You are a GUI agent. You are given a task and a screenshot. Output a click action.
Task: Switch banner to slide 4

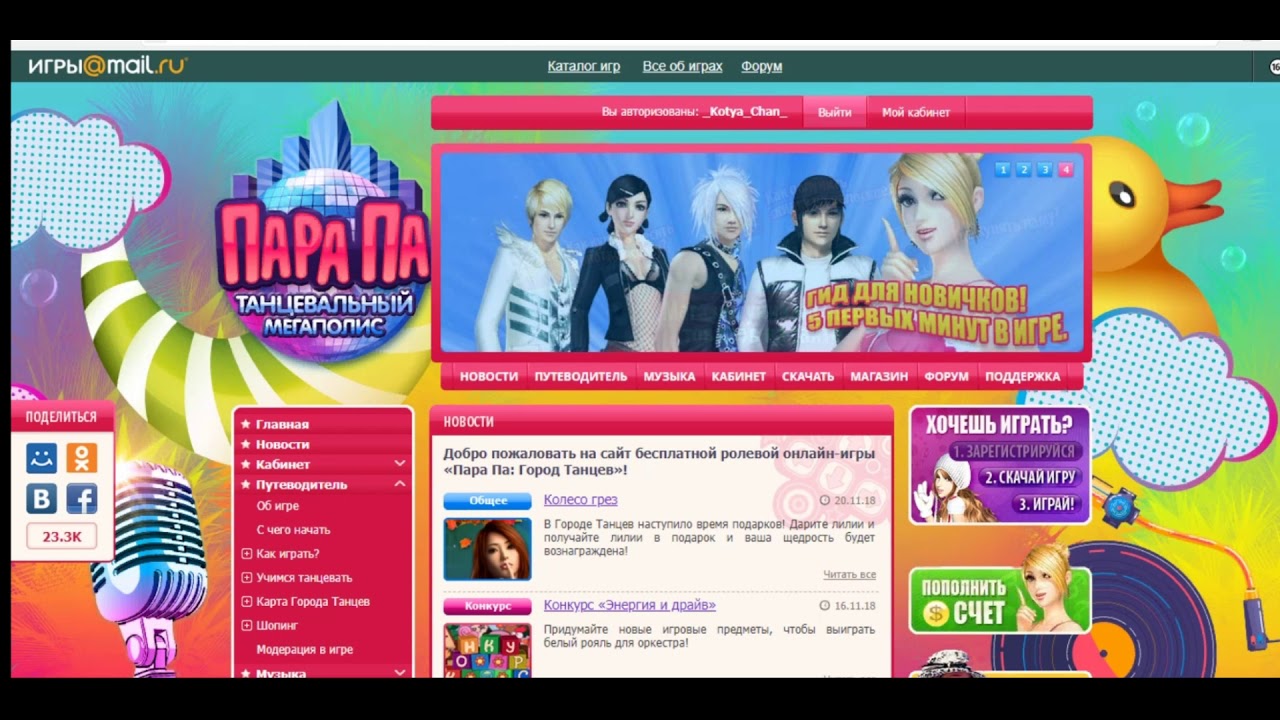1066,169
